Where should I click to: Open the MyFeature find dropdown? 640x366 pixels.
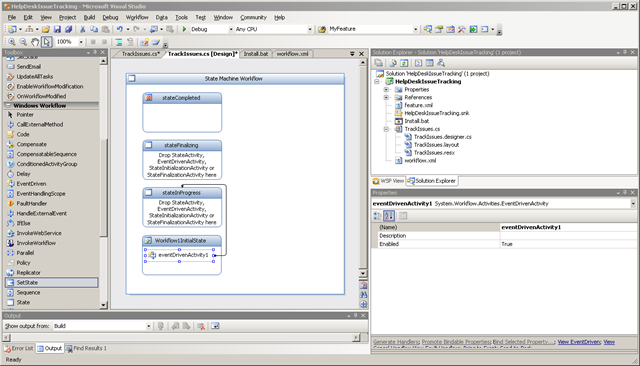(416, 29)
